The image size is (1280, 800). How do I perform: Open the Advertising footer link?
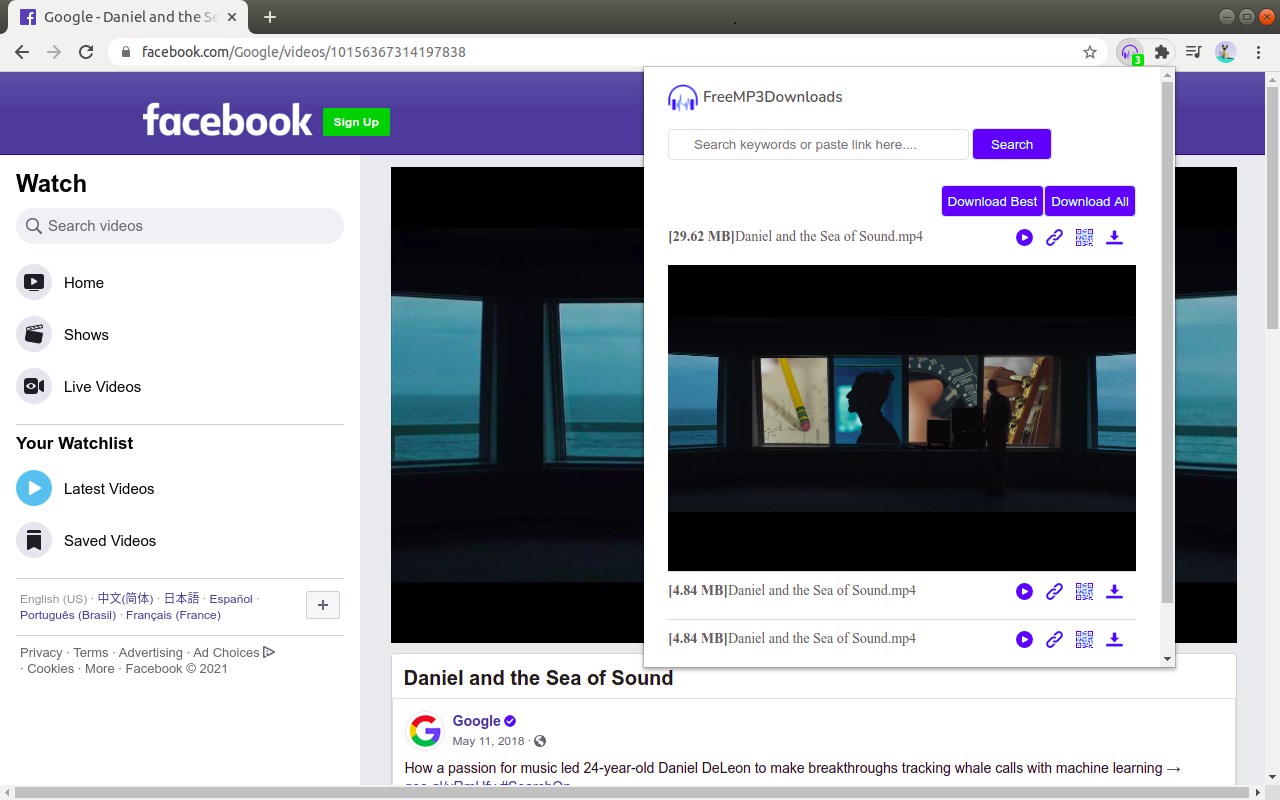(x=151, y=652)
